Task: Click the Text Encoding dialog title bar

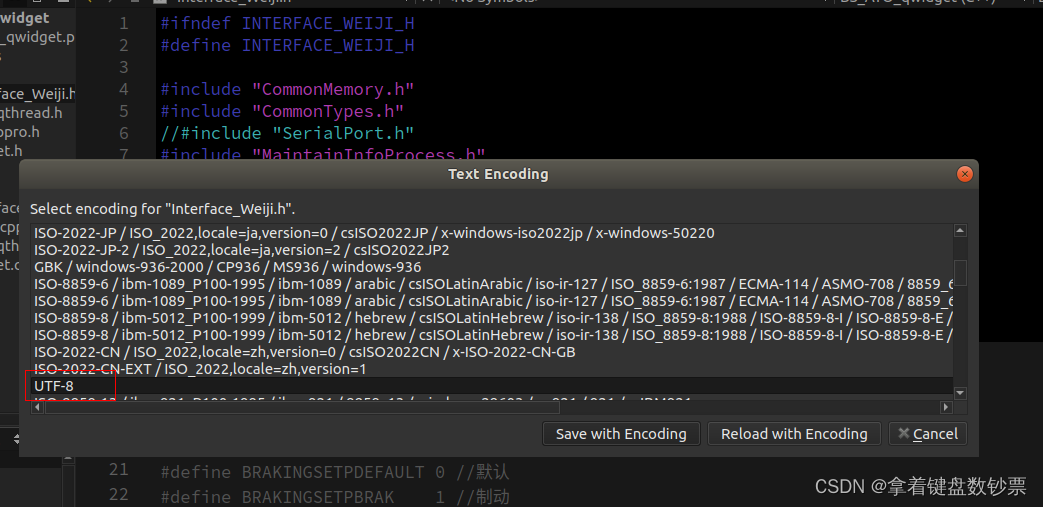Action: [498, 174]
